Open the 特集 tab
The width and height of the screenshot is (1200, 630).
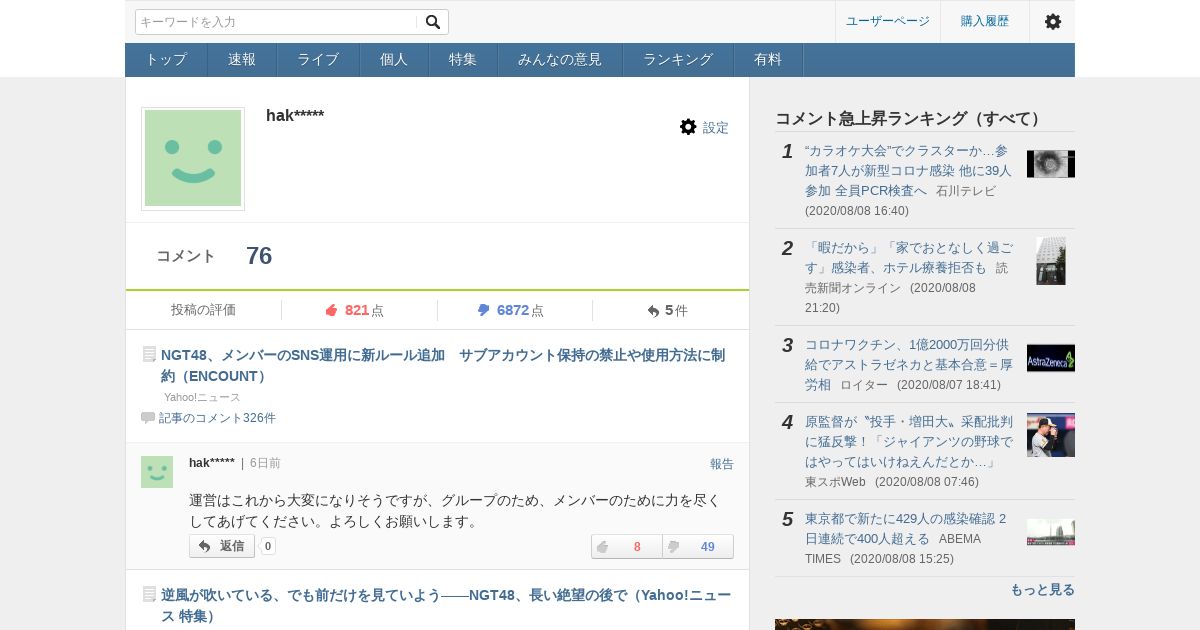463,60
